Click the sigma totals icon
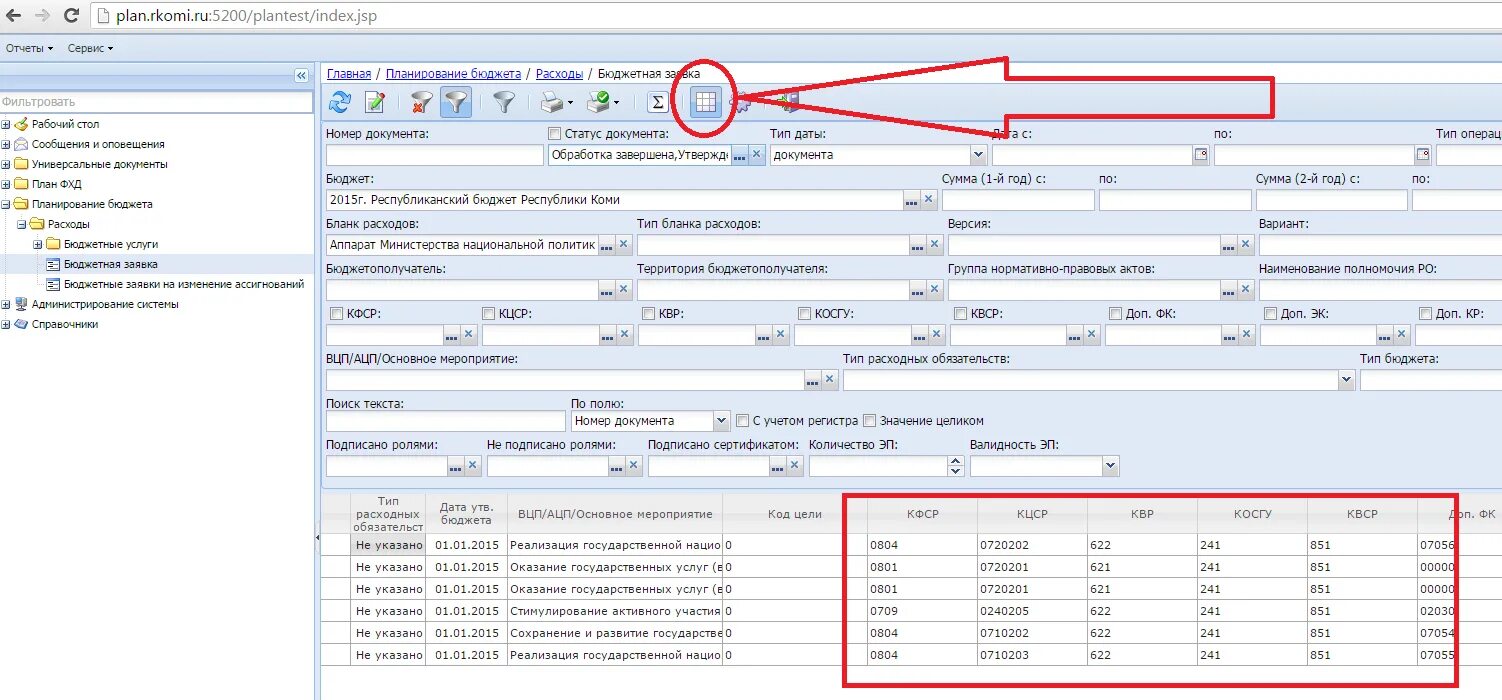The image size is (1502, 700). 657,101
